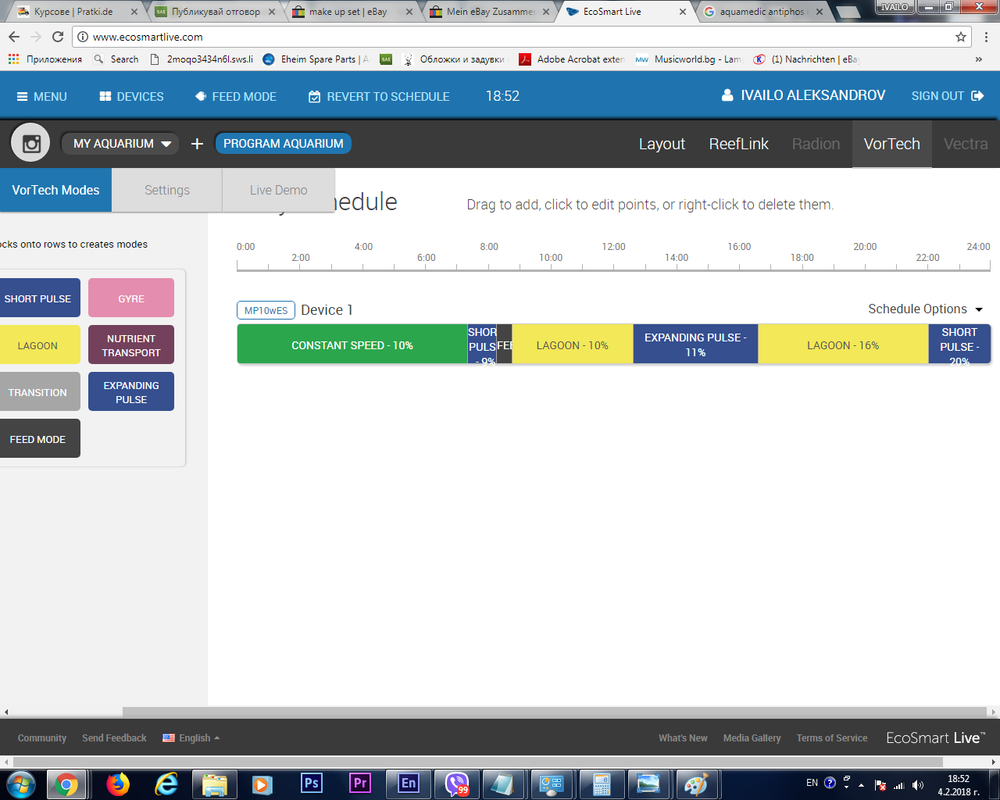Select NUTRIENT TRANSPORT mode block

131,345
